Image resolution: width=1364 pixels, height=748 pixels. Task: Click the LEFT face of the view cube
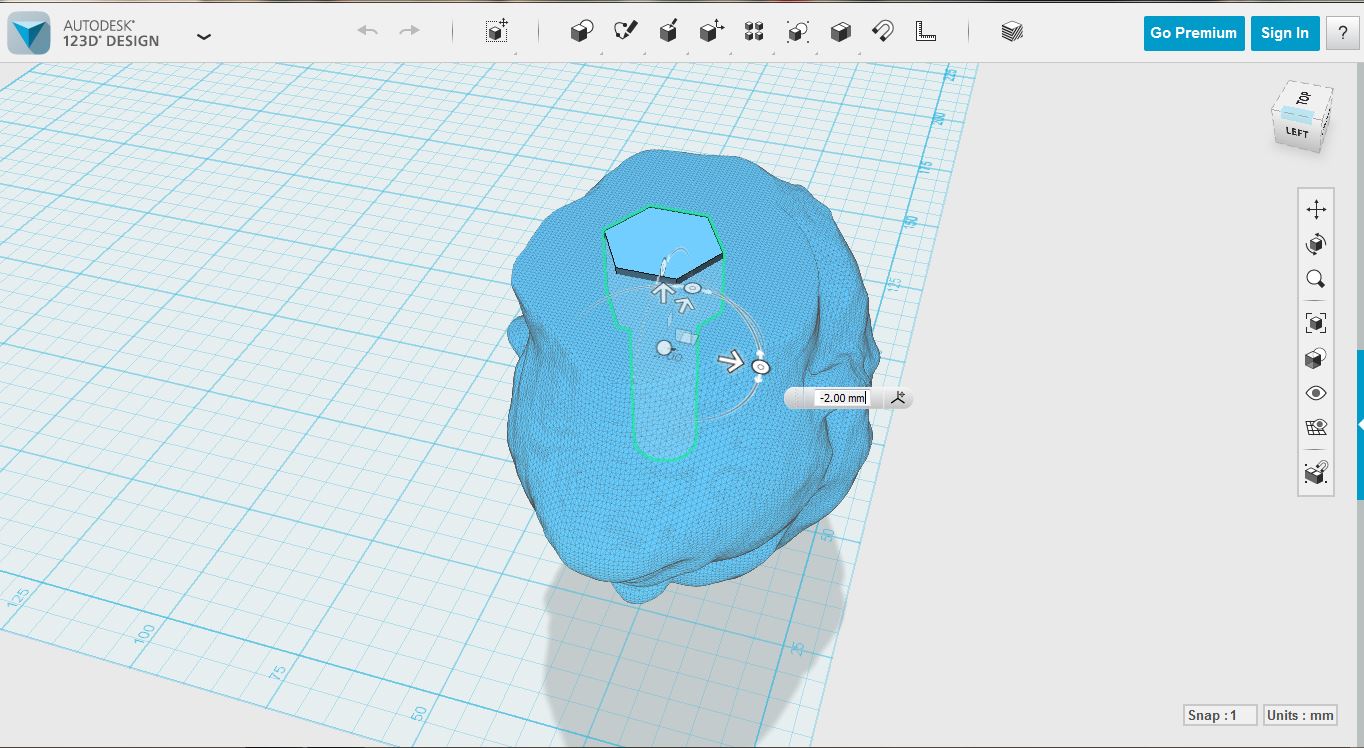click(x=1297, y=132)
